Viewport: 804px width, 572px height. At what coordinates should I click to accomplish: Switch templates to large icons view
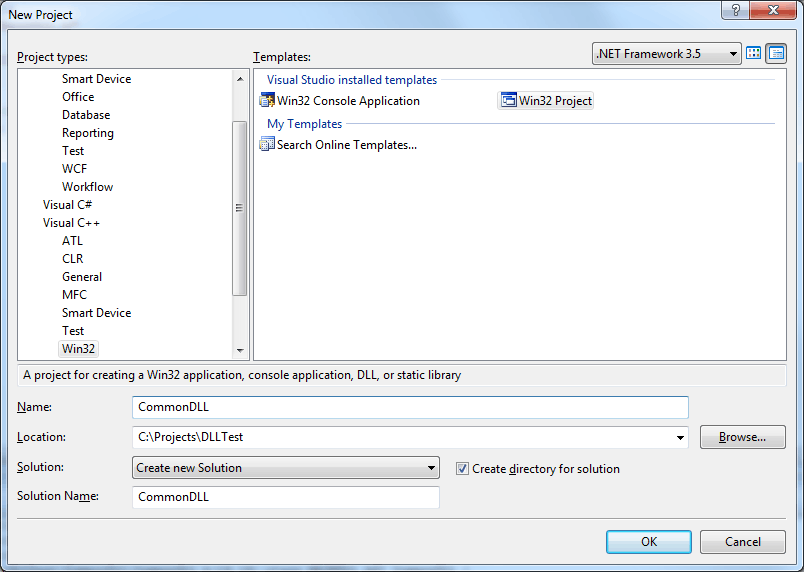coord(753,53)
